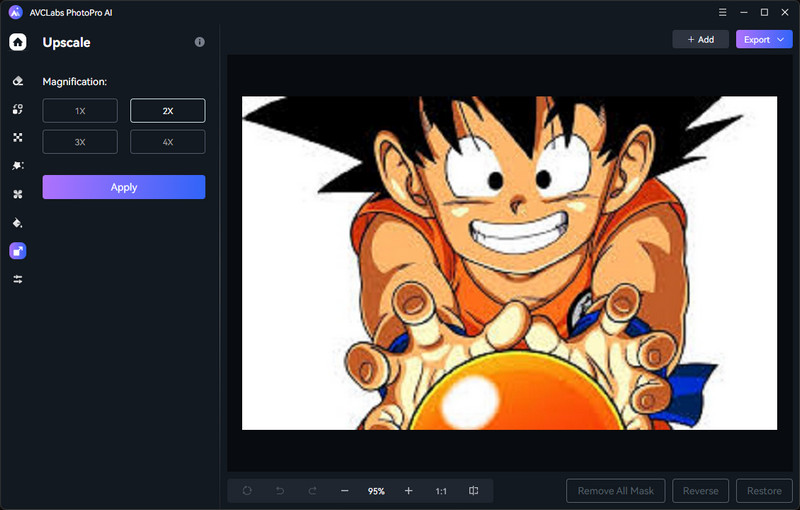The height and width of the screenshot is (510, 800).
Task: Click the 95% zoom level value
Action: click(377, 491)
